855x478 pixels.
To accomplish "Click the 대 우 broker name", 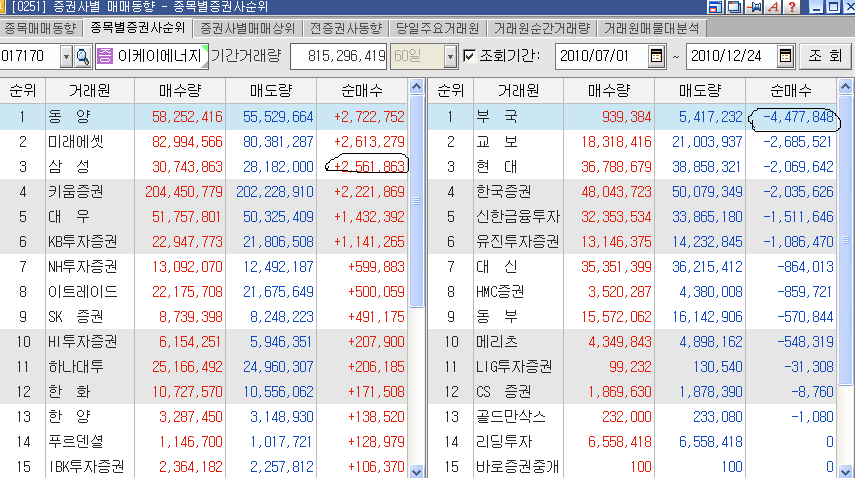I will coord(69,217).
